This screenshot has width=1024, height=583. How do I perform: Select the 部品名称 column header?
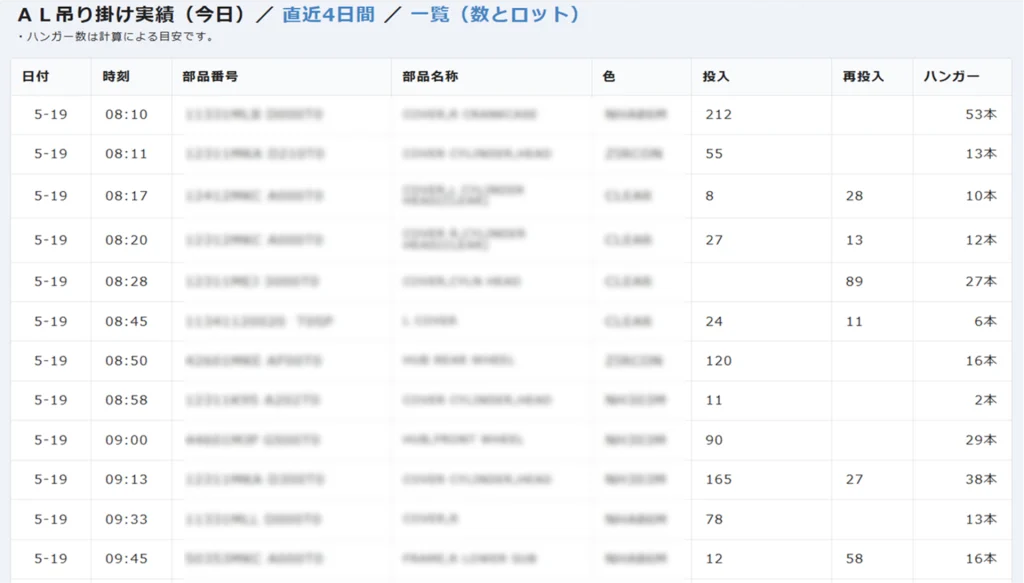click(430, 77)
